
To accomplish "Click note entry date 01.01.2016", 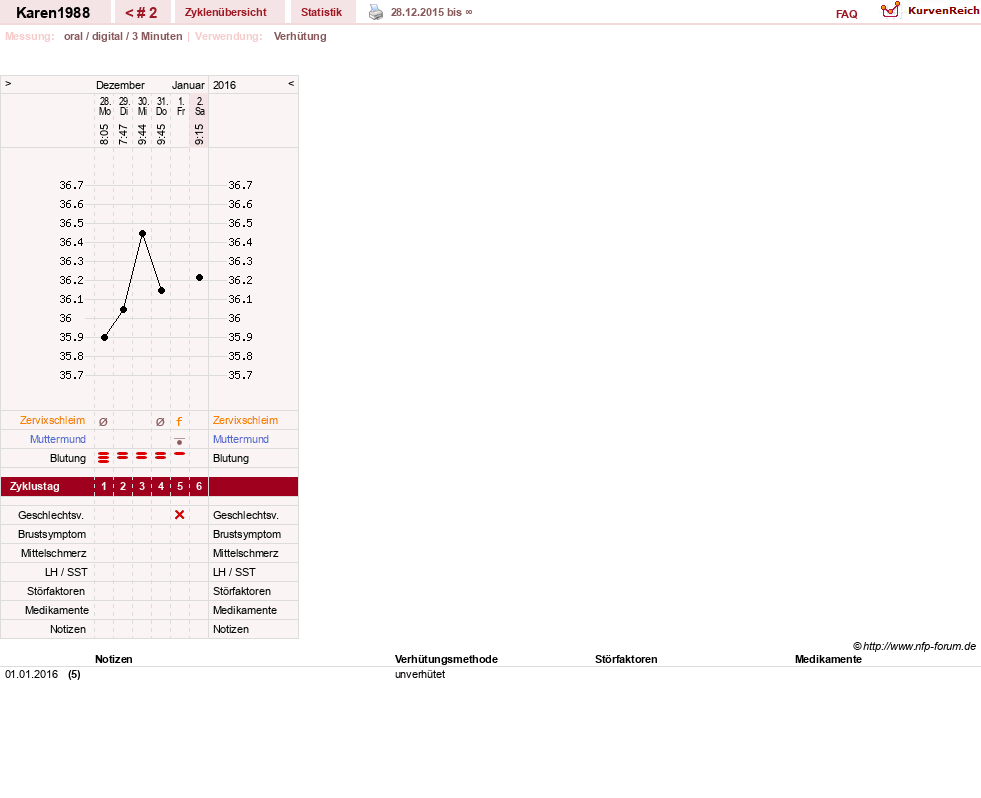I will 31,674.
